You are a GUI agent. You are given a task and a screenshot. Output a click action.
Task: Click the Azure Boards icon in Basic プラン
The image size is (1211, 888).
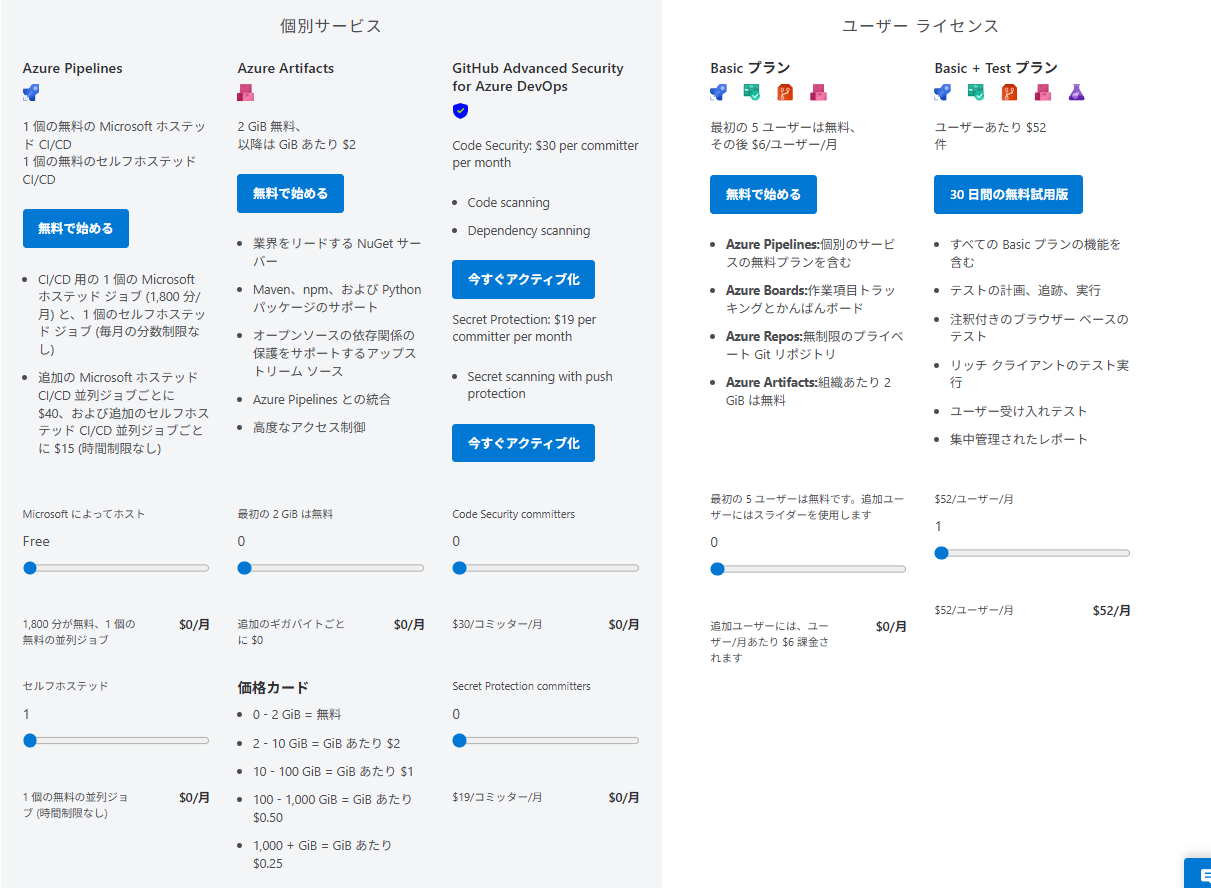tap(752, 93)
